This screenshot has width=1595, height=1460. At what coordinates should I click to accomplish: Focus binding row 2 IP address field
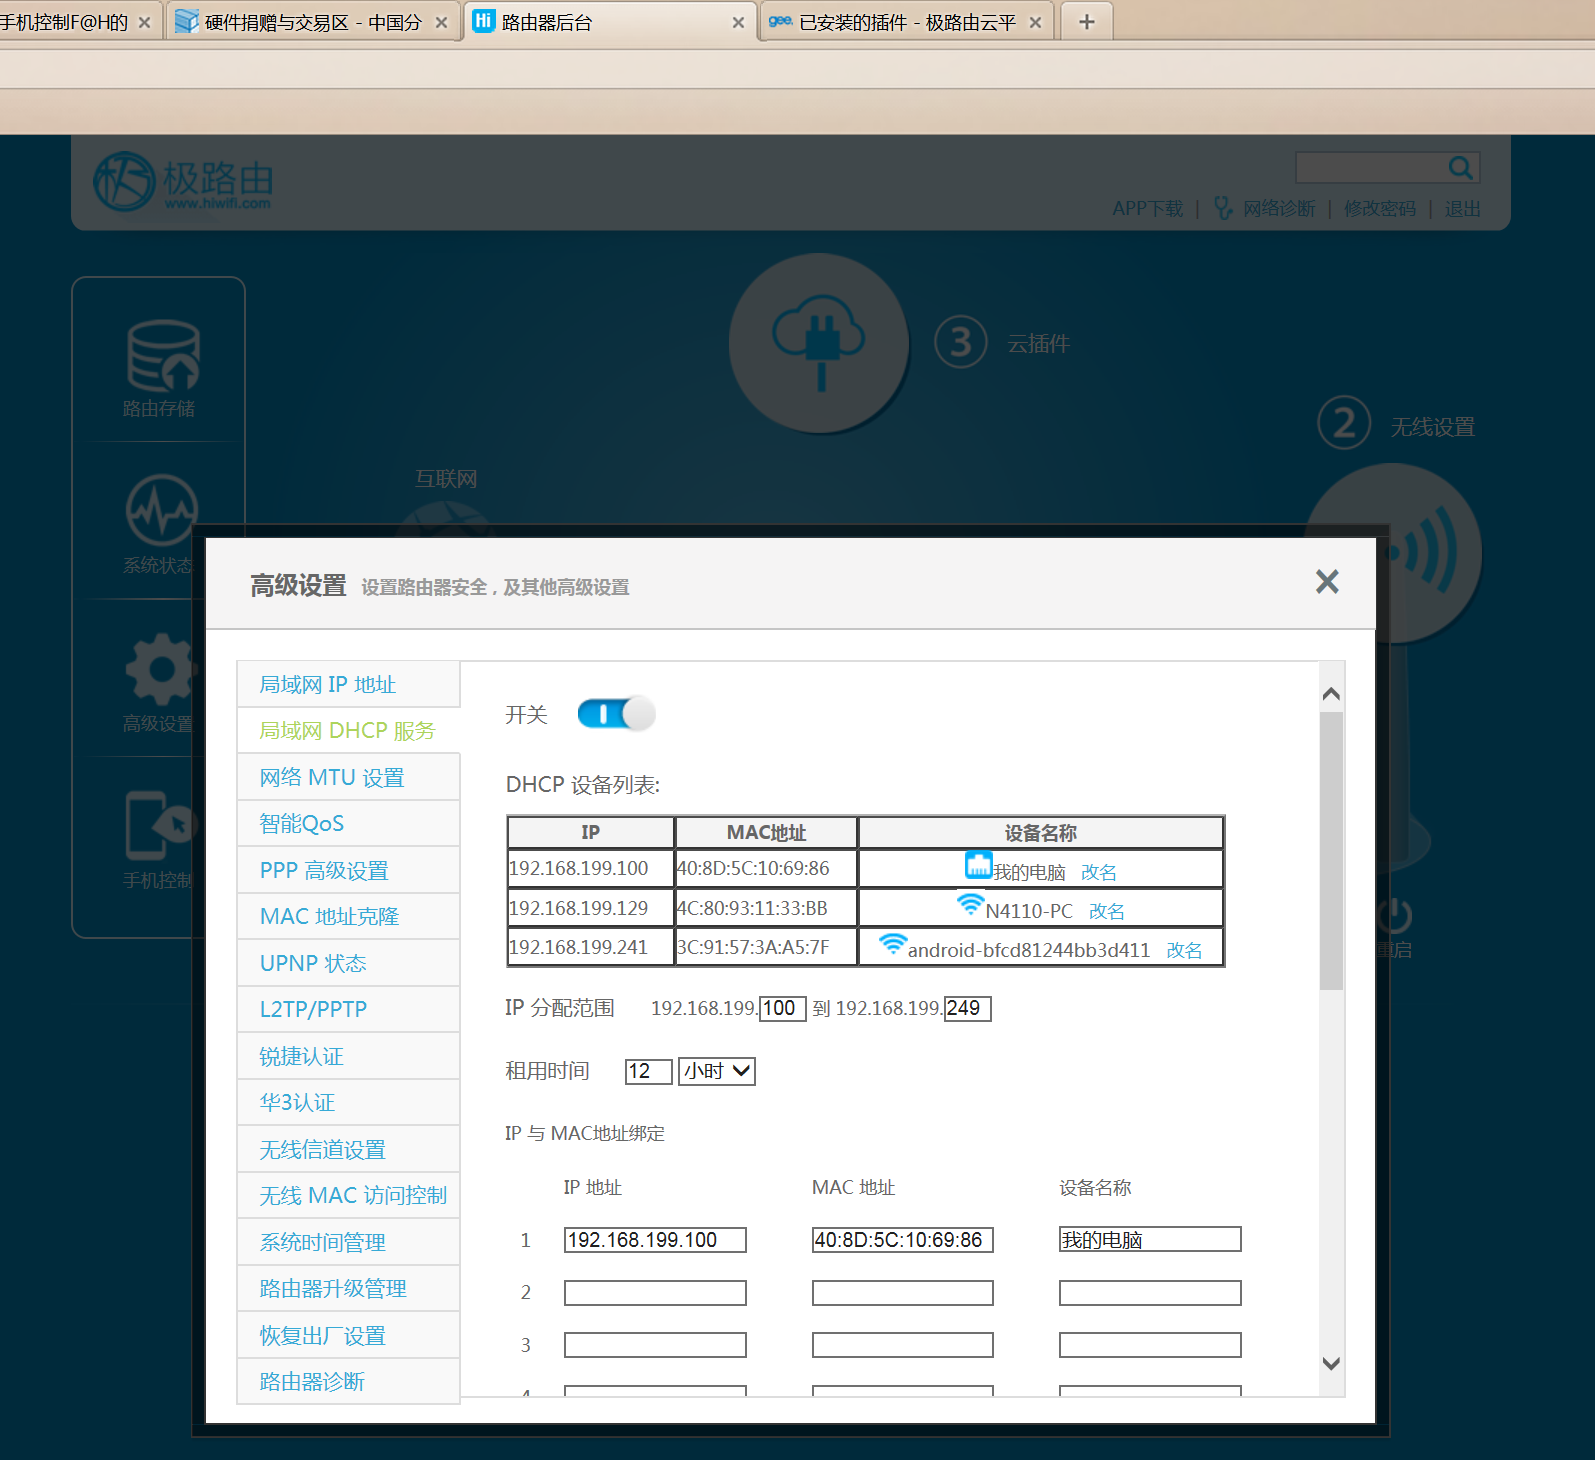tap(655, 1293)
